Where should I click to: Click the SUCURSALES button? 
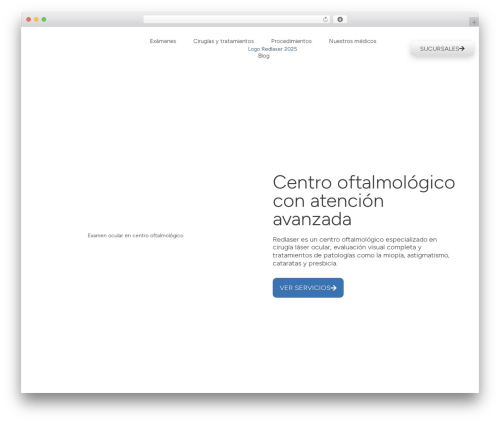[x=442, y=49]
